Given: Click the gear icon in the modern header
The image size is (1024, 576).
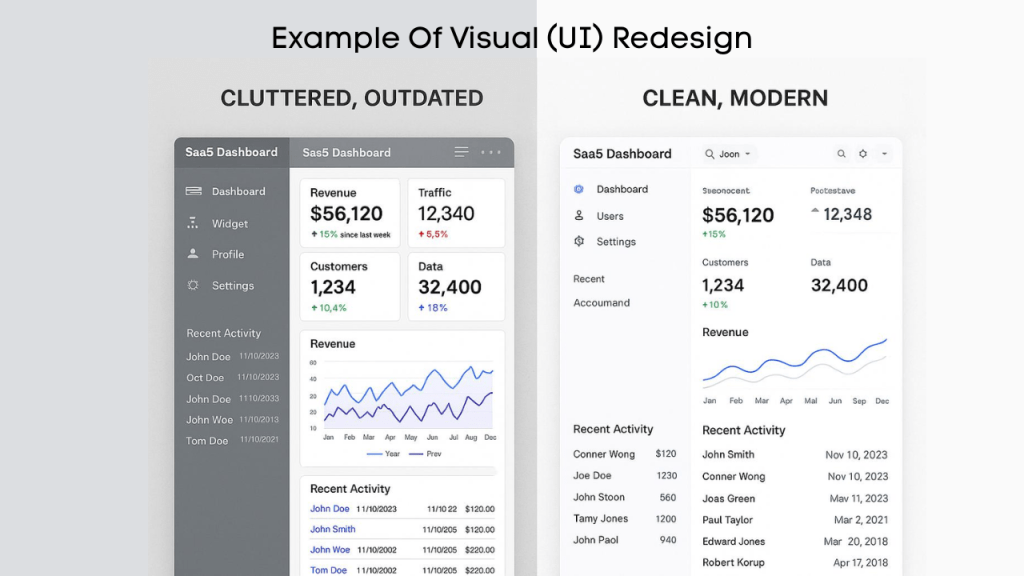Looking at the screenshot, I should [862, 154].
